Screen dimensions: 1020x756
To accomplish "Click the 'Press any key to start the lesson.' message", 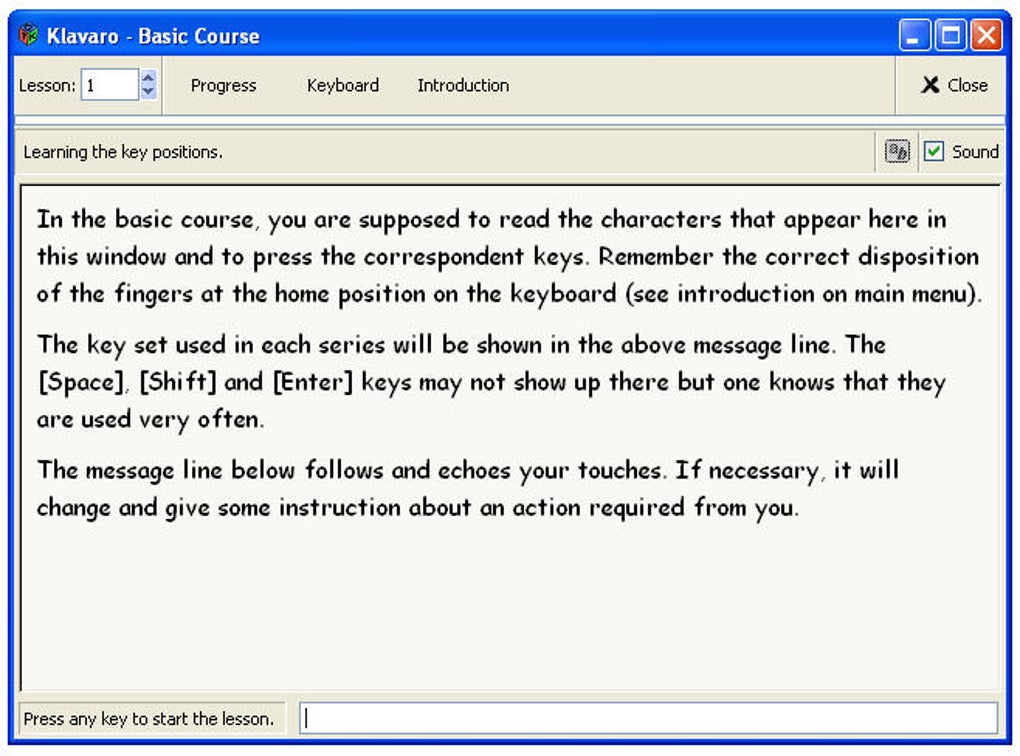I will [x=149, y=719].
